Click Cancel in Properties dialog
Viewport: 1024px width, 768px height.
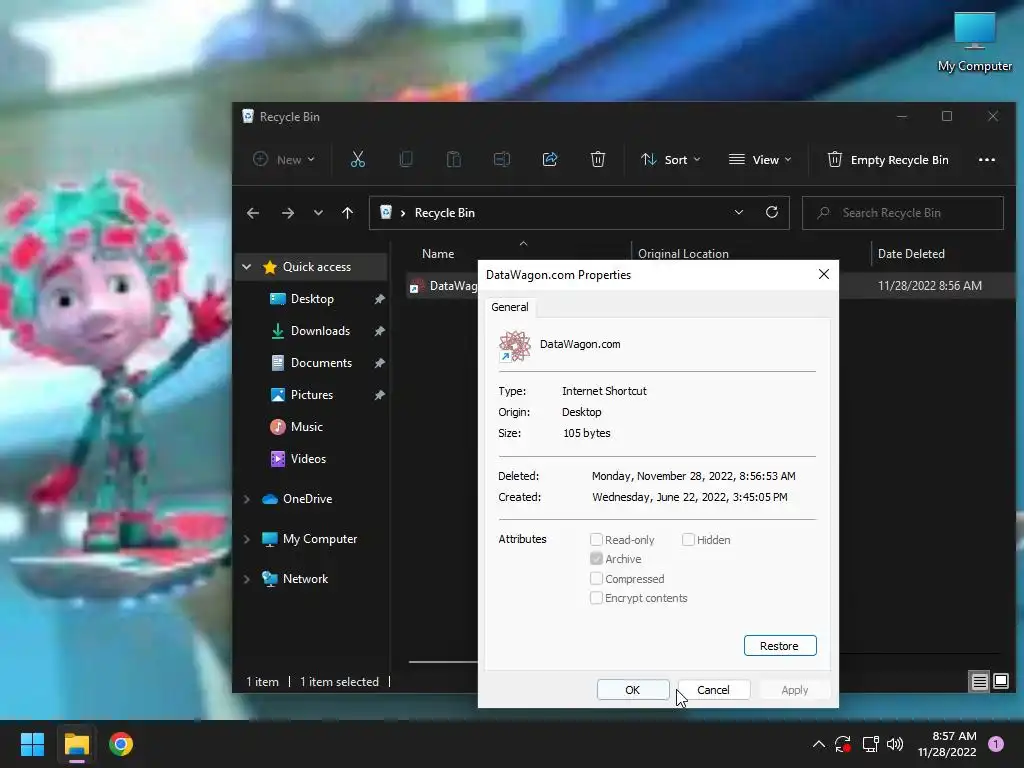pyautogui.click(x=713, y=690)
